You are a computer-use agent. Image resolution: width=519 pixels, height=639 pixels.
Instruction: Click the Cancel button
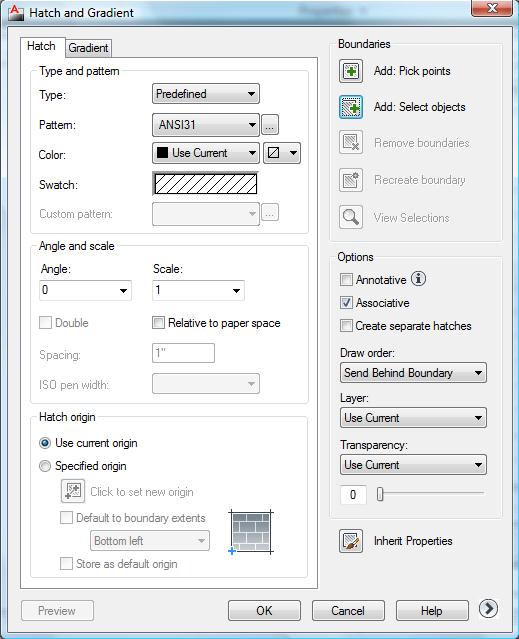[x=348, y=610]
